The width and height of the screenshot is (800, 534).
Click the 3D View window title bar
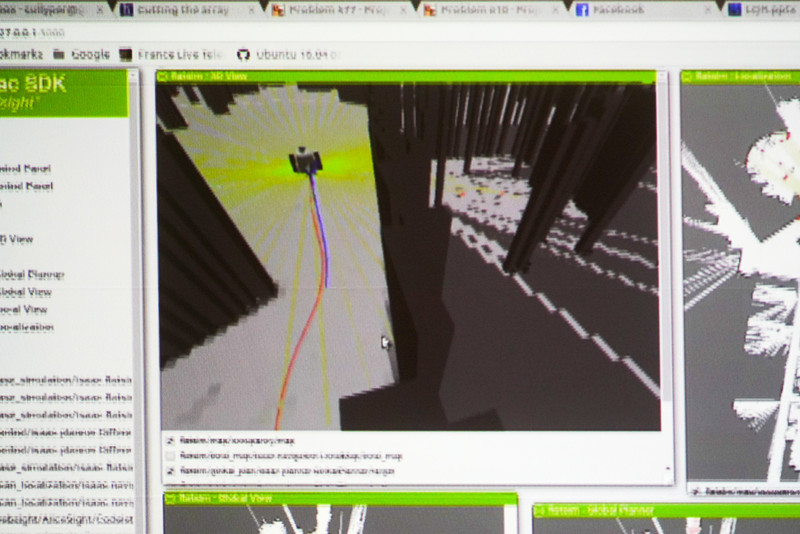point(406,77)
